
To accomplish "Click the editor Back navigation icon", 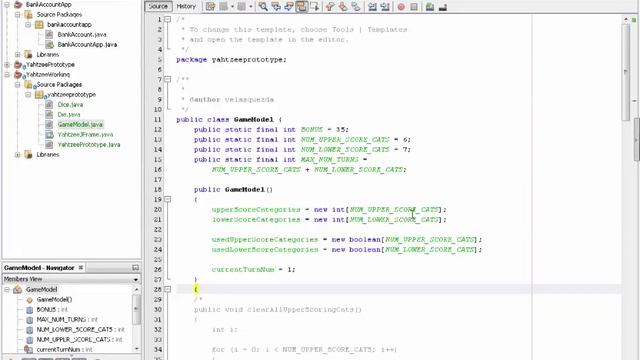I will click(x=223, y=7).
